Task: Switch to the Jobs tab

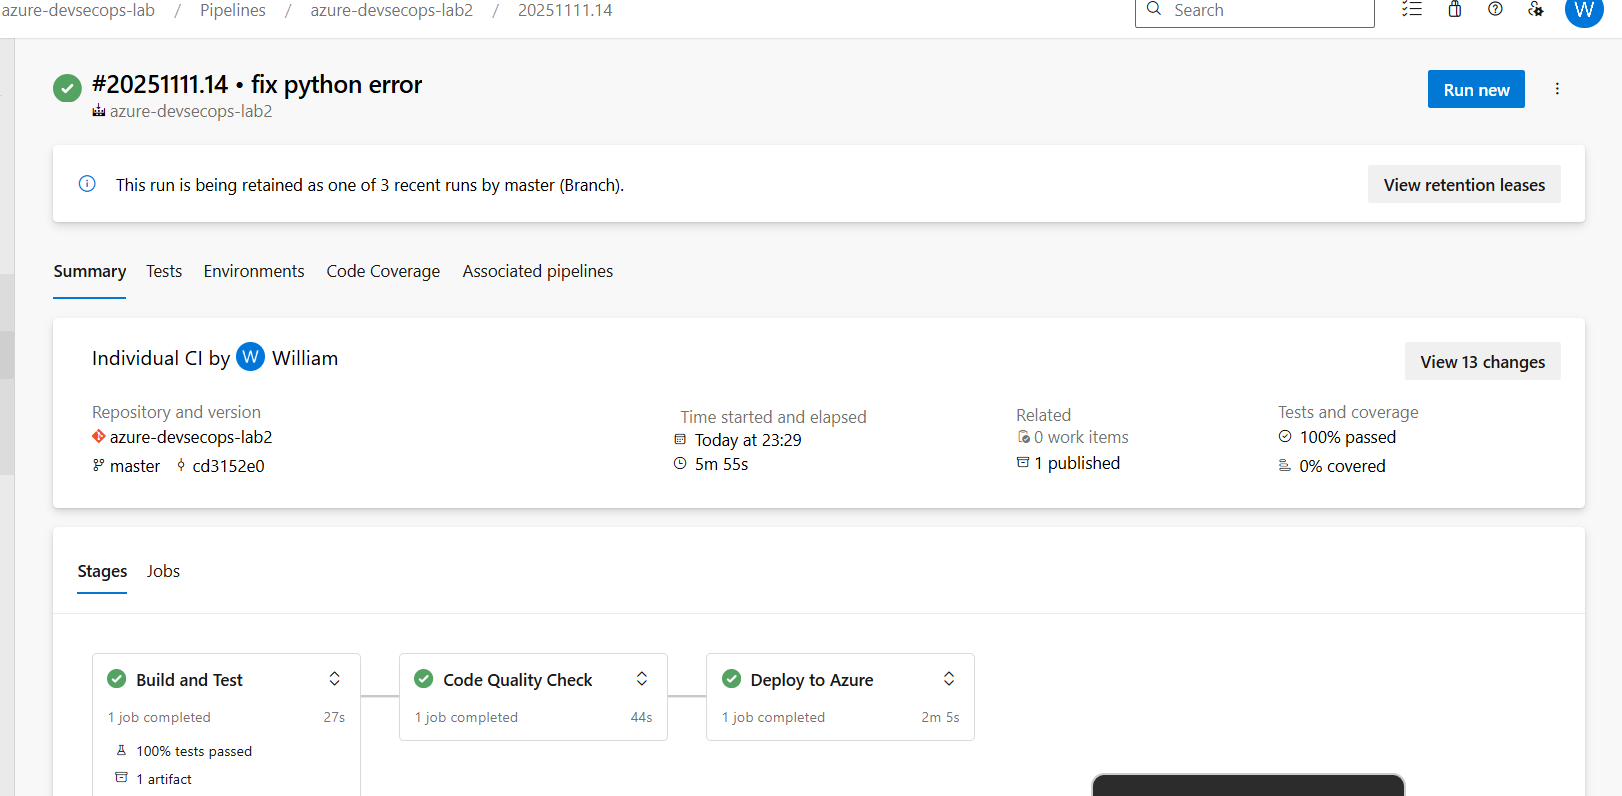Action: (163, 571)
